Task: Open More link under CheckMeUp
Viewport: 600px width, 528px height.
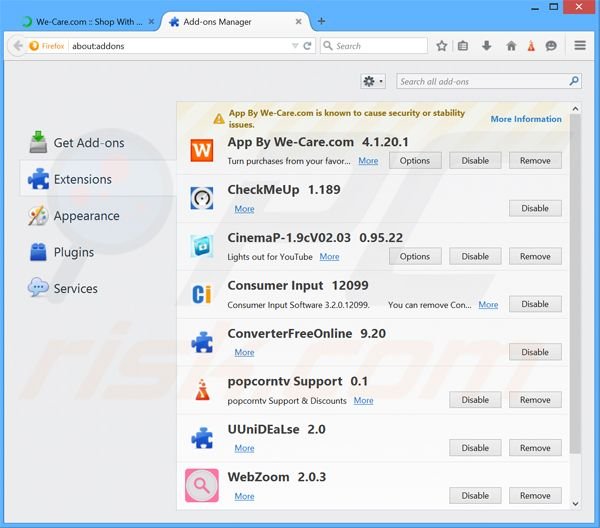Action: pyautogui.click(x=244, y=209)
